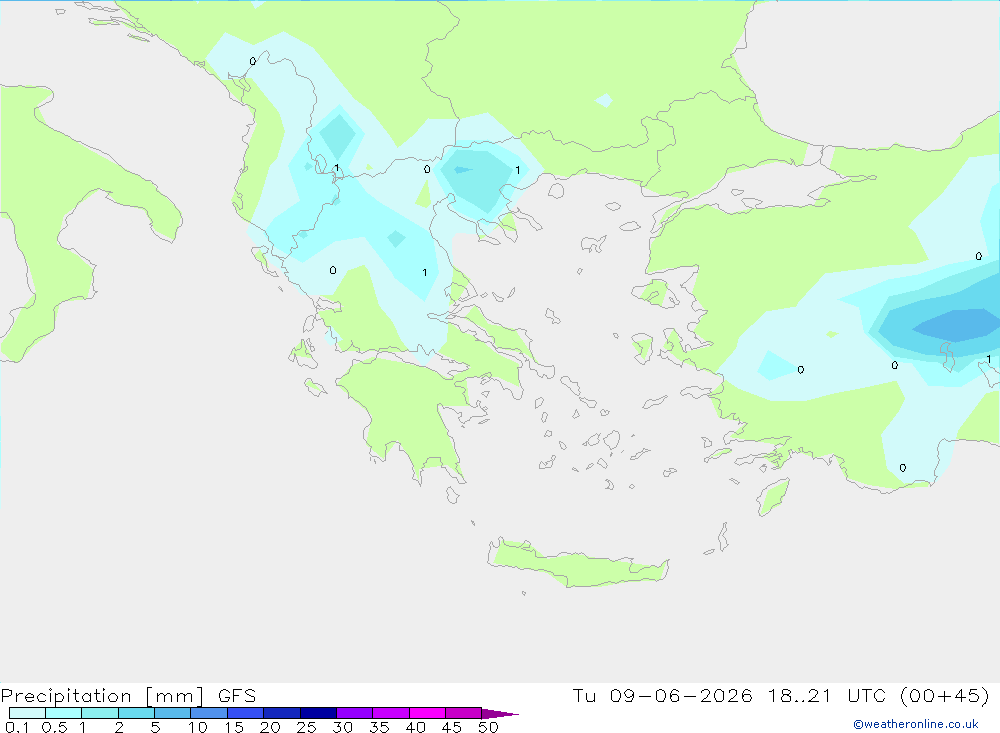Screen dimensions: 1000x733
Task: Click the '18..21 UTC' time range text
Action: 827,695
